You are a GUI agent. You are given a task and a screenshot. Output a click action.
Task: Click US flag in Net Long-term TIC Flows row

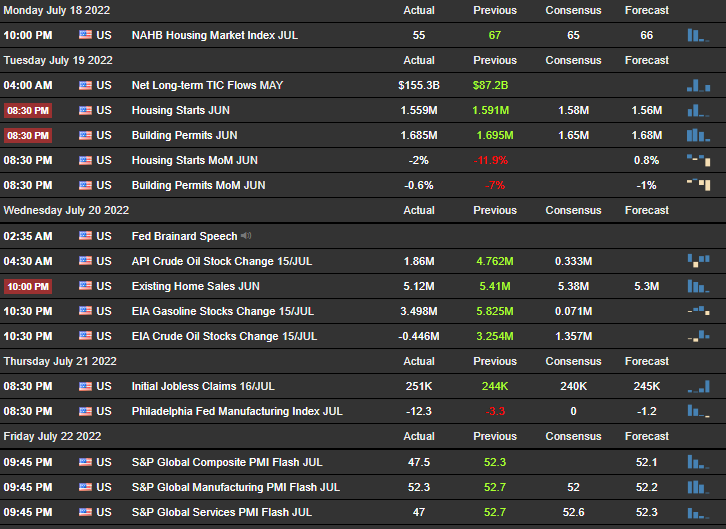coord(85,85)
